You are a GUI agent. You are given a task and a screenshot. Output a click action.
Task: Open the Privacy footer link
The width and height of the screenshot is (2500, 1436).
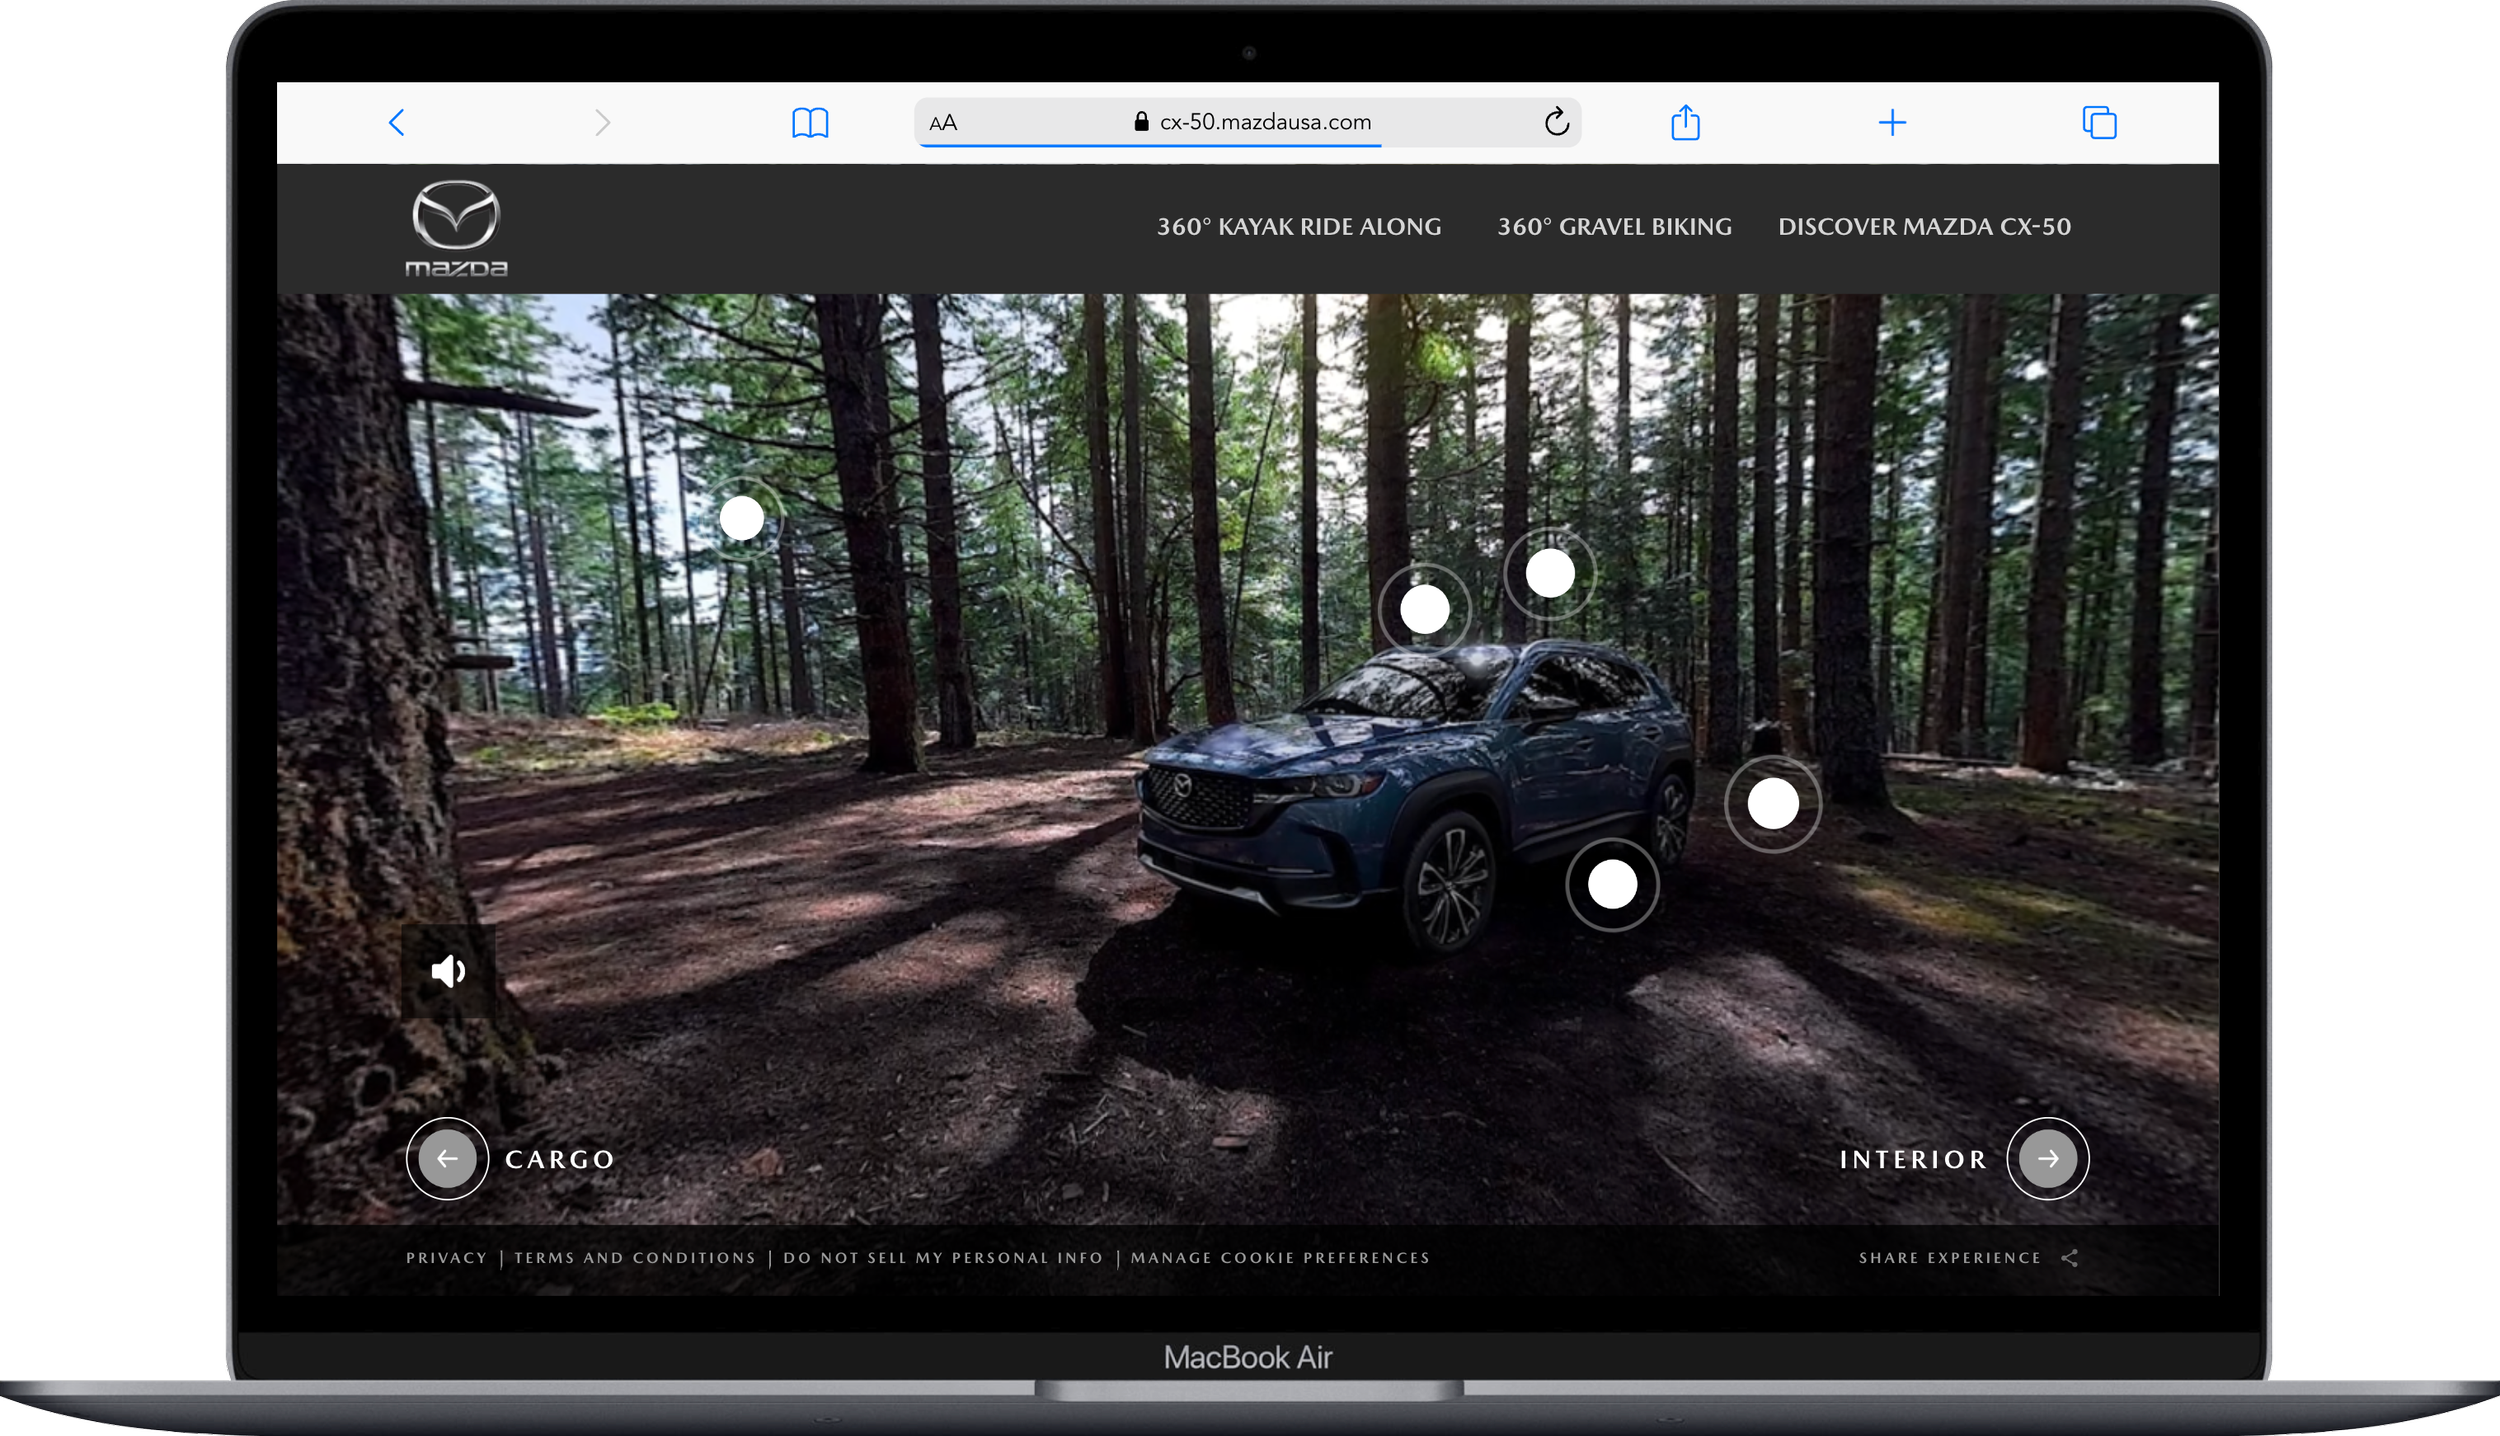[x=447, y=1258]
